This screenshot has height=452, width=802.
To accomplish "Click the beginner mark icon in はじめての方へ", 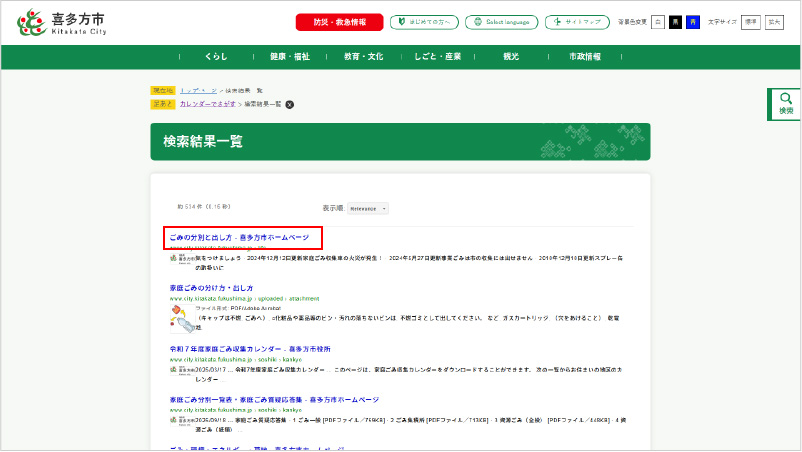I will [x=402, y=22].
